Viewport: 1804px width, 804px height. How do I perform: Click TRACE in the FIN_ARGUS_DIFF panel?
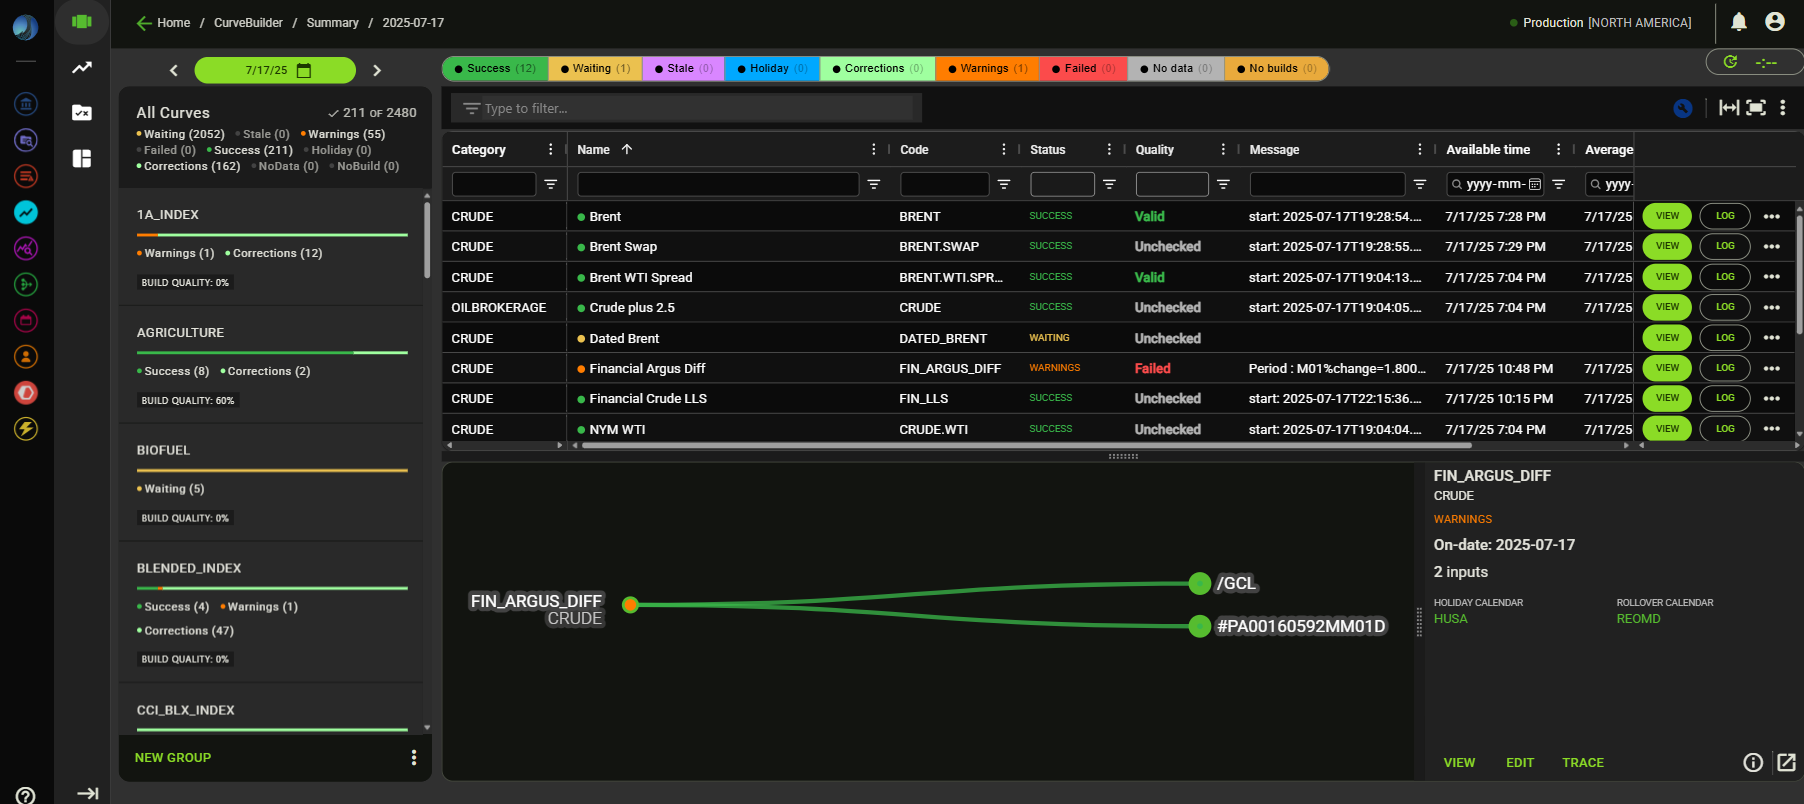1582,762
